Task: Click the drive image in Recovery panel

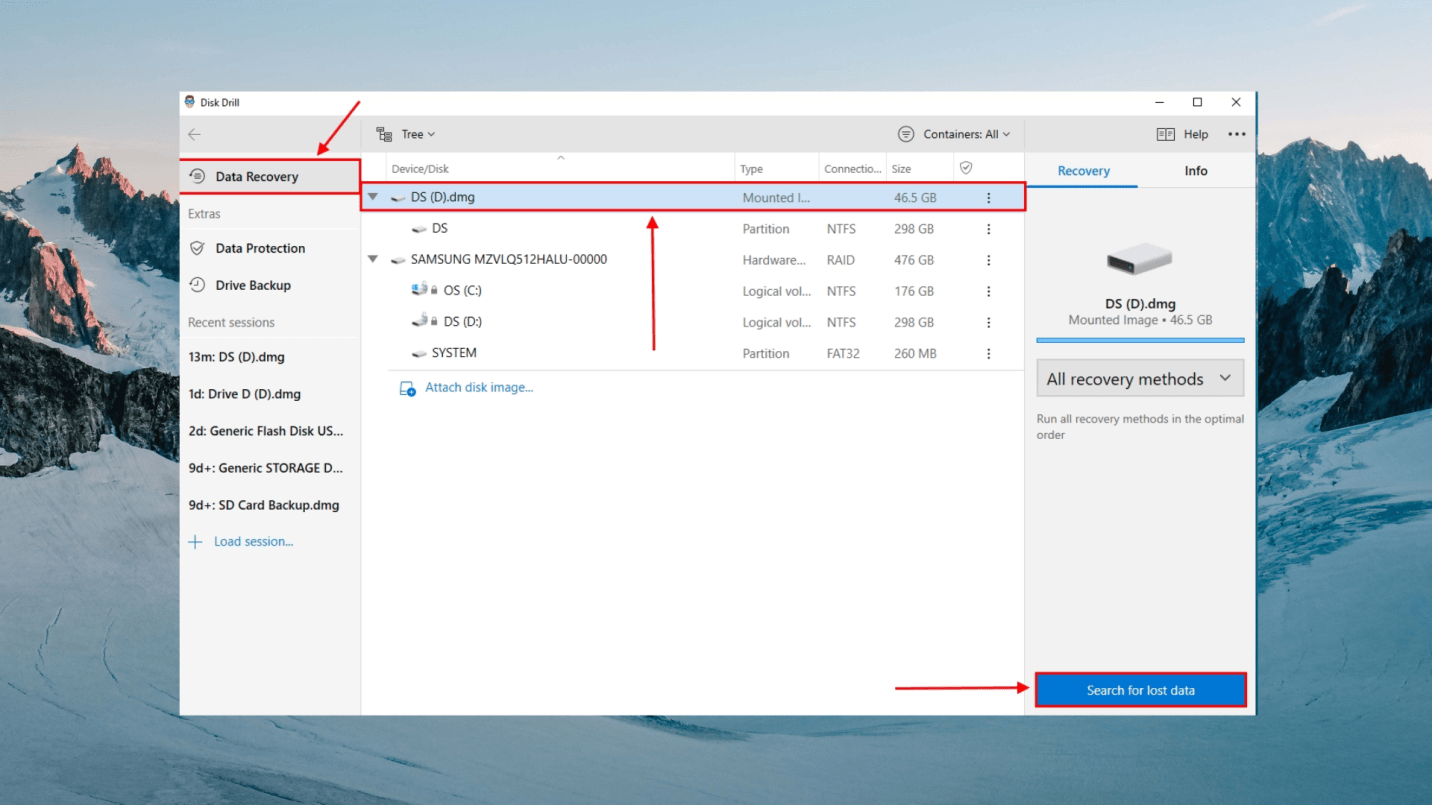Action: tap(1140, 260)
